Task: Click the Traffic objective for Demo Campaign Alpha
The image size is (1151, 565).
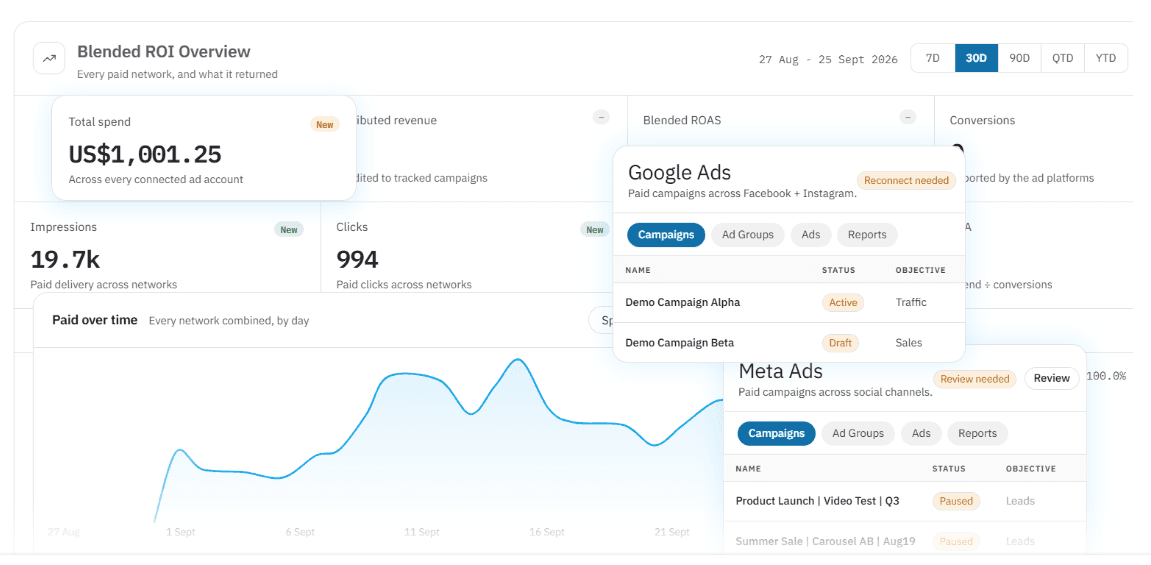Action: tap(911, 302)
